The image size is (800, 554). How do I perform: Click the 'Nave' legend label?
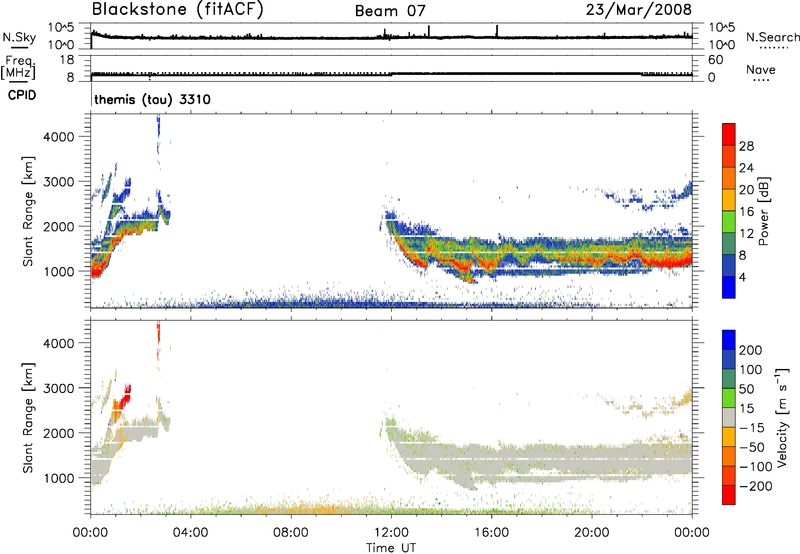[x=761, y=69]
